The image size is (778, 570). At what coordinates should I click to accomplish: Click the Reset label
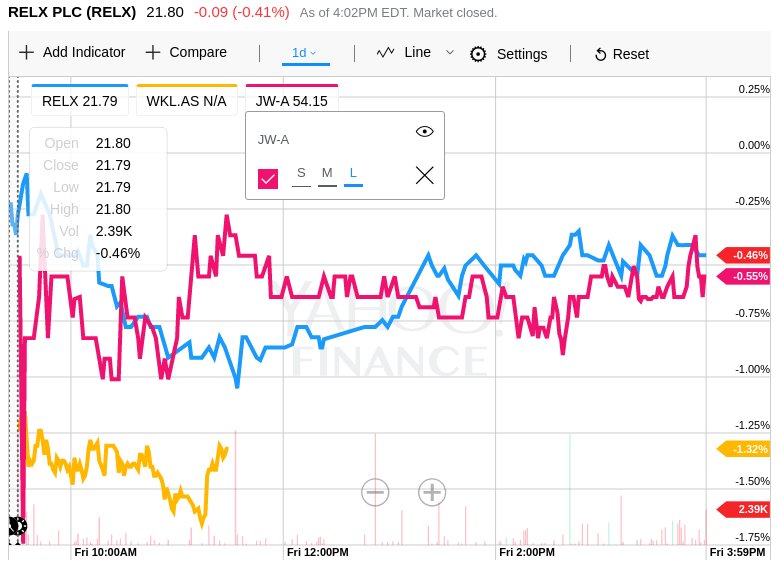[x=631, y=55]
